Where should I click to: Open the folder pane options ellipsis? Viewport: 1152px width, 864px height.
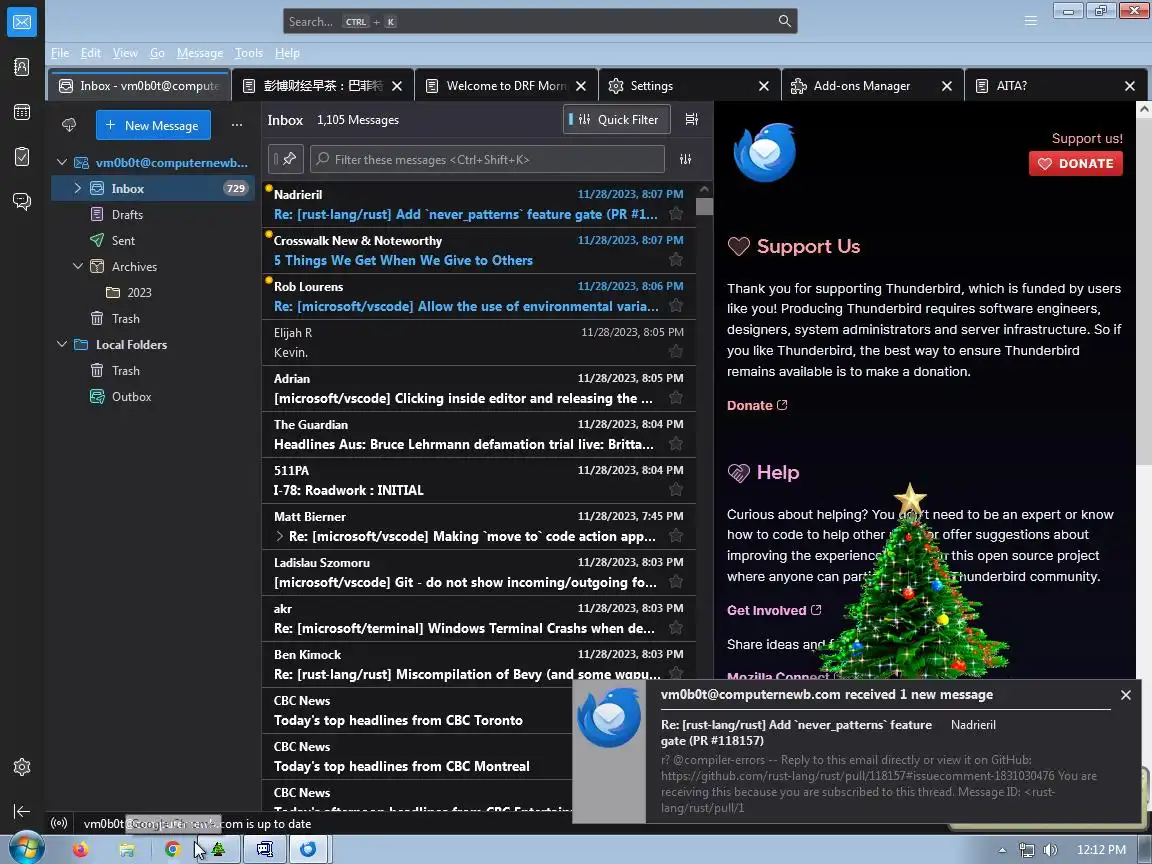(x=237, y=125)
